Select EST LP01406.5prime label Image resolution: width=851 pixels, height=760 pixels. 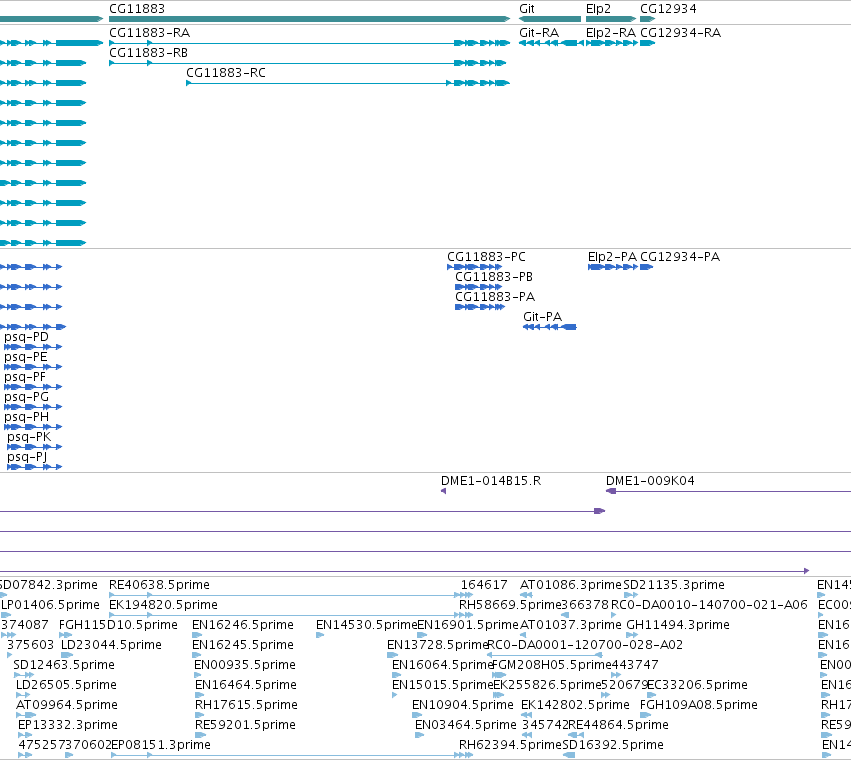pyautogui.click(x=50, y=605)
